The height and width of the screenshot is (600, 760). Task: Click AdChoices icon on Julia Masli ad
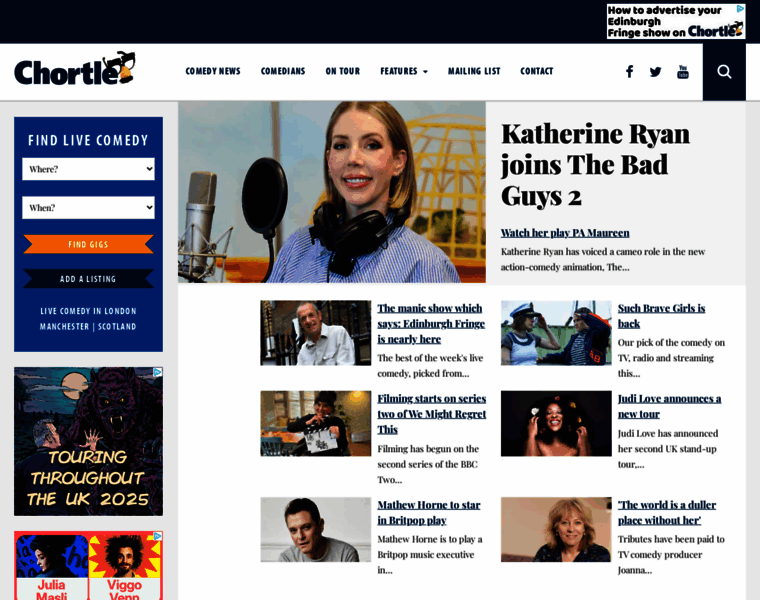coord(158,536)
